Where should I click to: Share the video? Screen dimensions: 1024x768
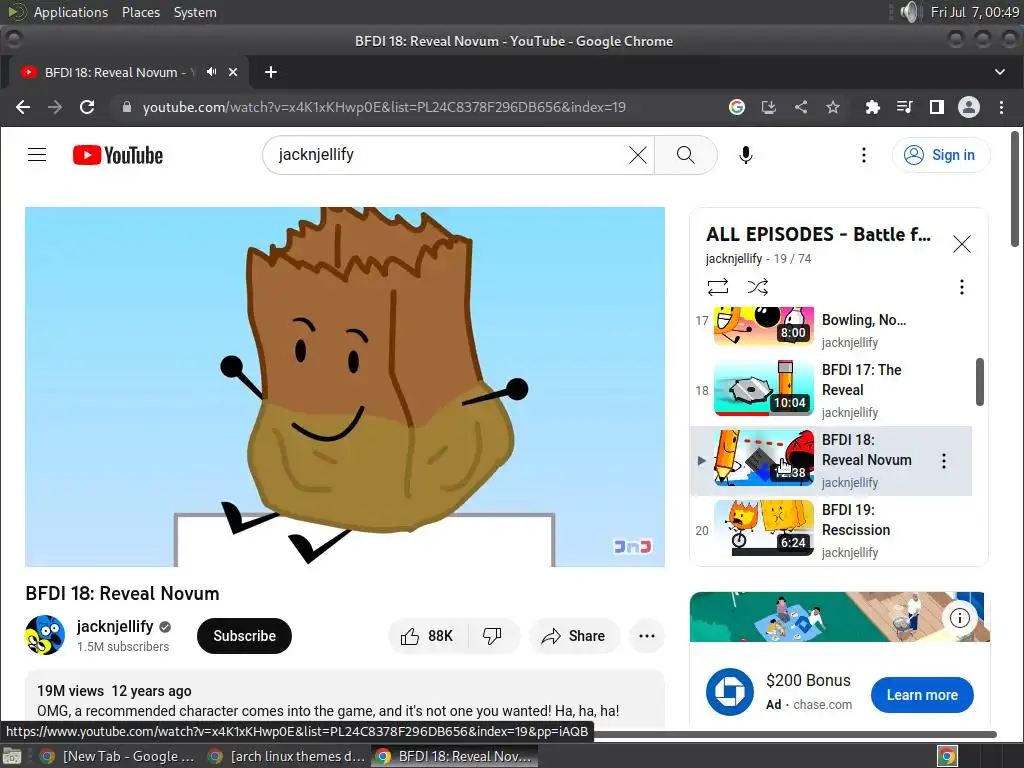[573, 635]
